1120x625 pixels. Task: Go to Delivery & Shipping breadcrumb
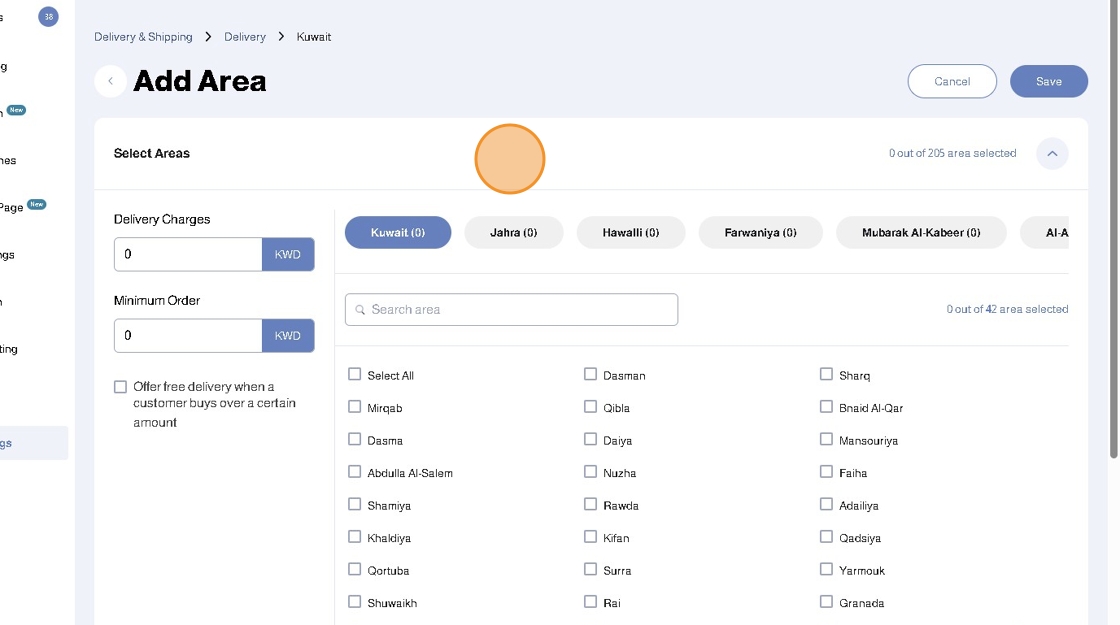click(143, 37)
